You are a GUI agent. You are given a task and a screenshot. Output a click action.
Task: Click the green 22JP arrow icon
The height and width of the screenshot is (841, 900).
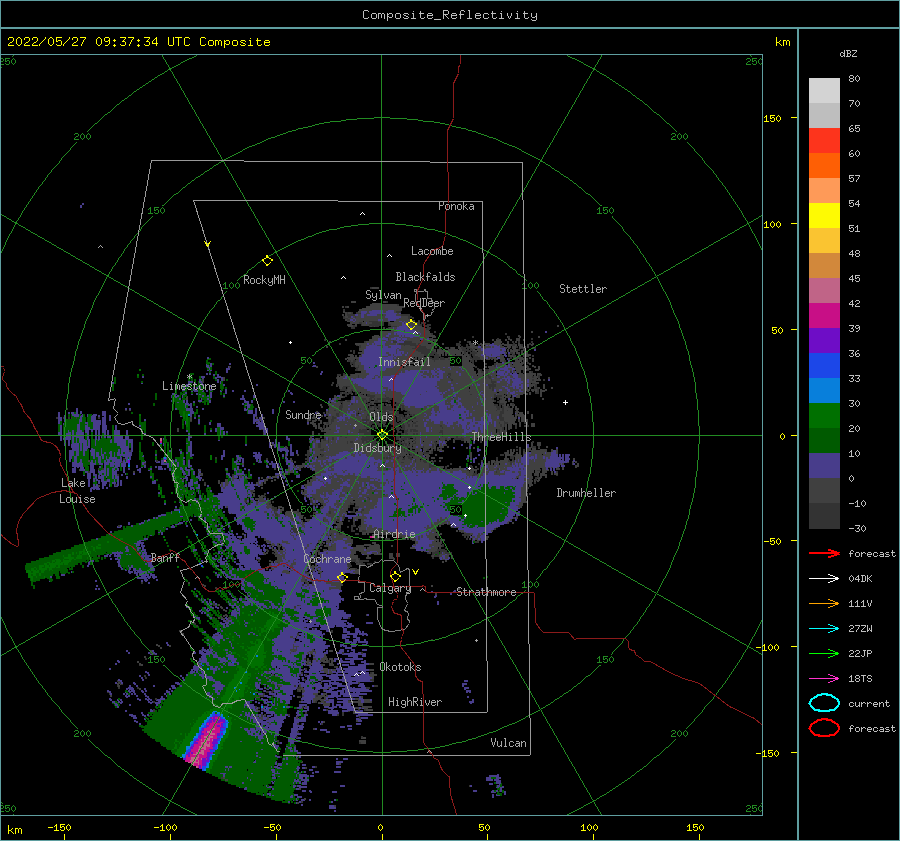point(824,653)
